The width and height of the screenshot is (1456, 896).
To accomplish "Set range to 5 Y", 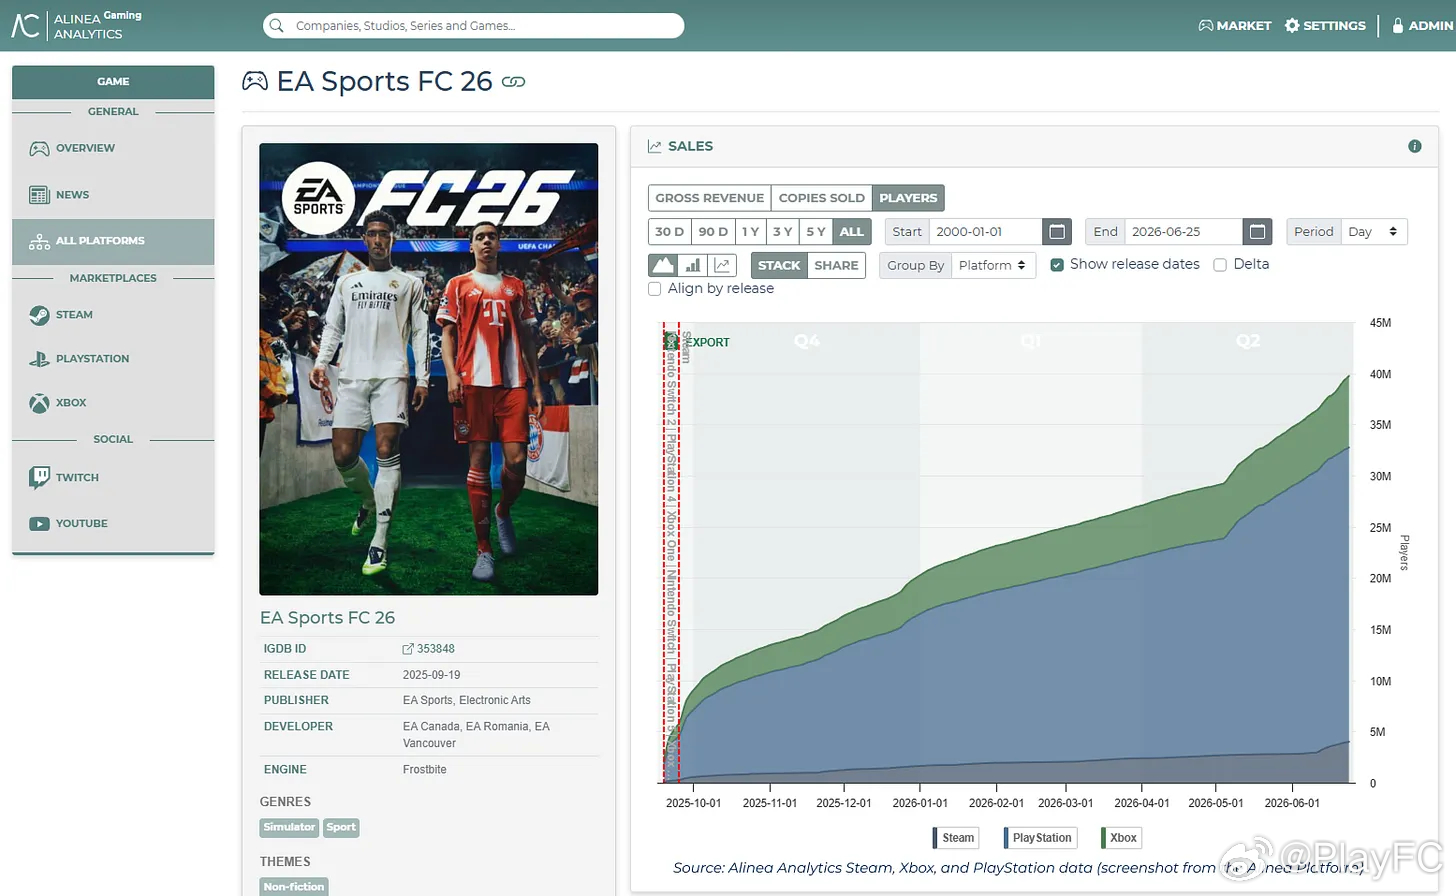I will pos(816,232).
